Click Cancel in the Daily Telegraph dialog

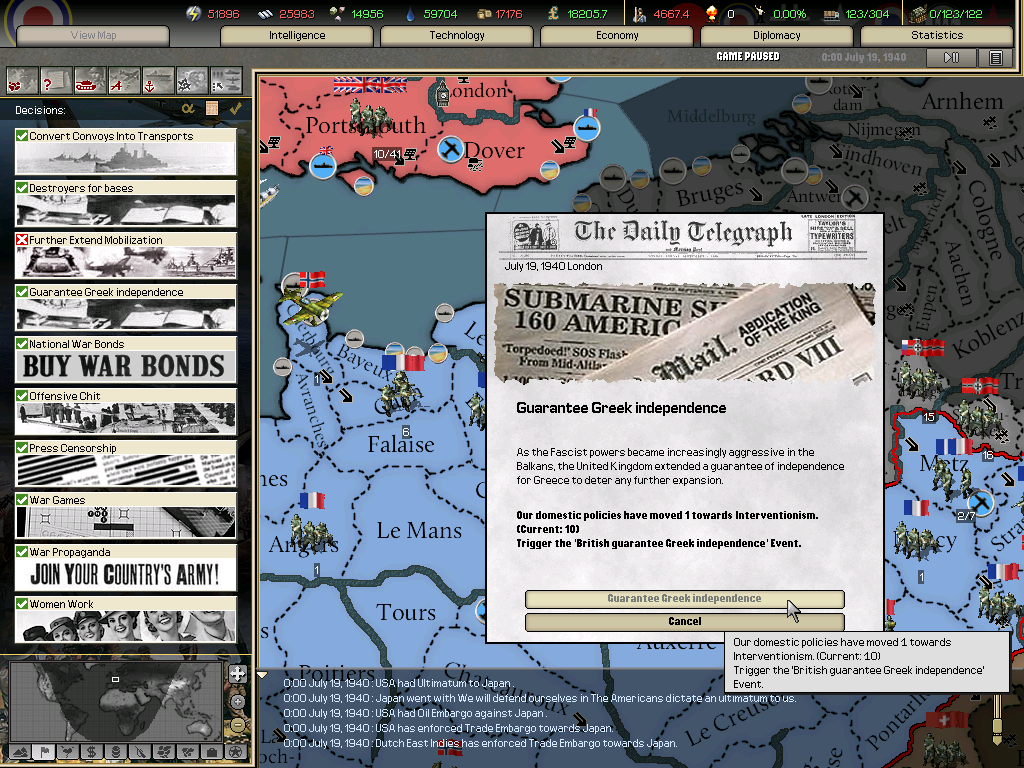684,621
